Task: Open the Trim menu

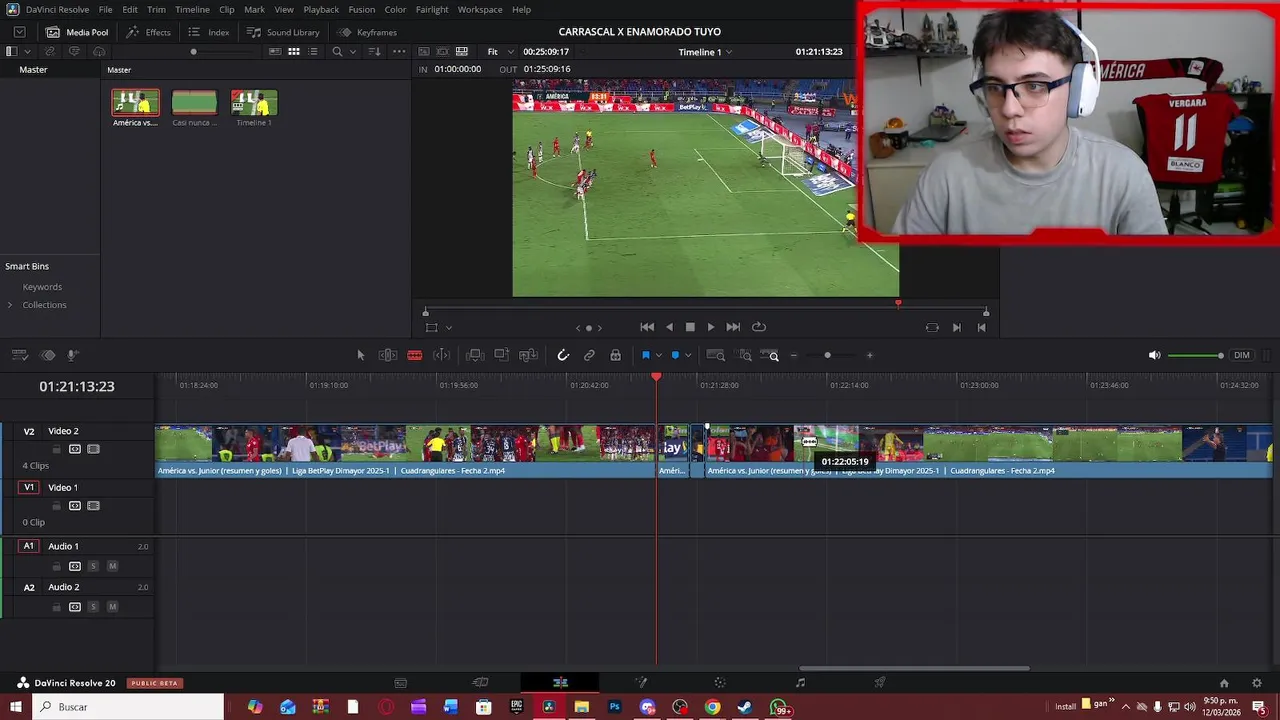Action: (x=156, y=9)
